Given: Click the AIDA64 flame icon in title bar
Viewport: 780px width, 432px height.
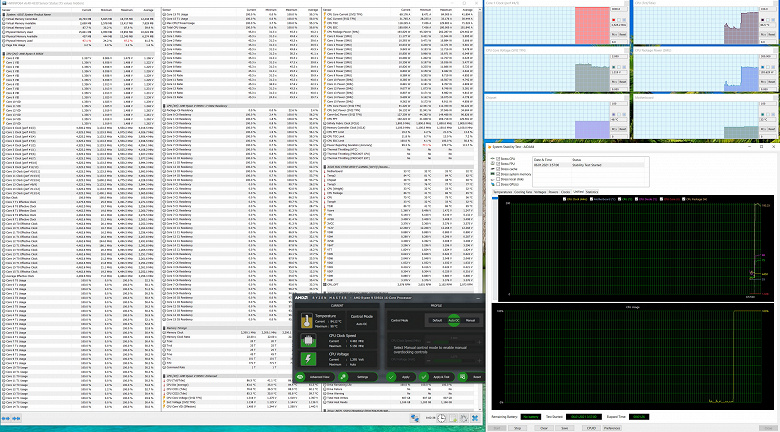Looking at the screenshot, I should (x=489, y=147).
